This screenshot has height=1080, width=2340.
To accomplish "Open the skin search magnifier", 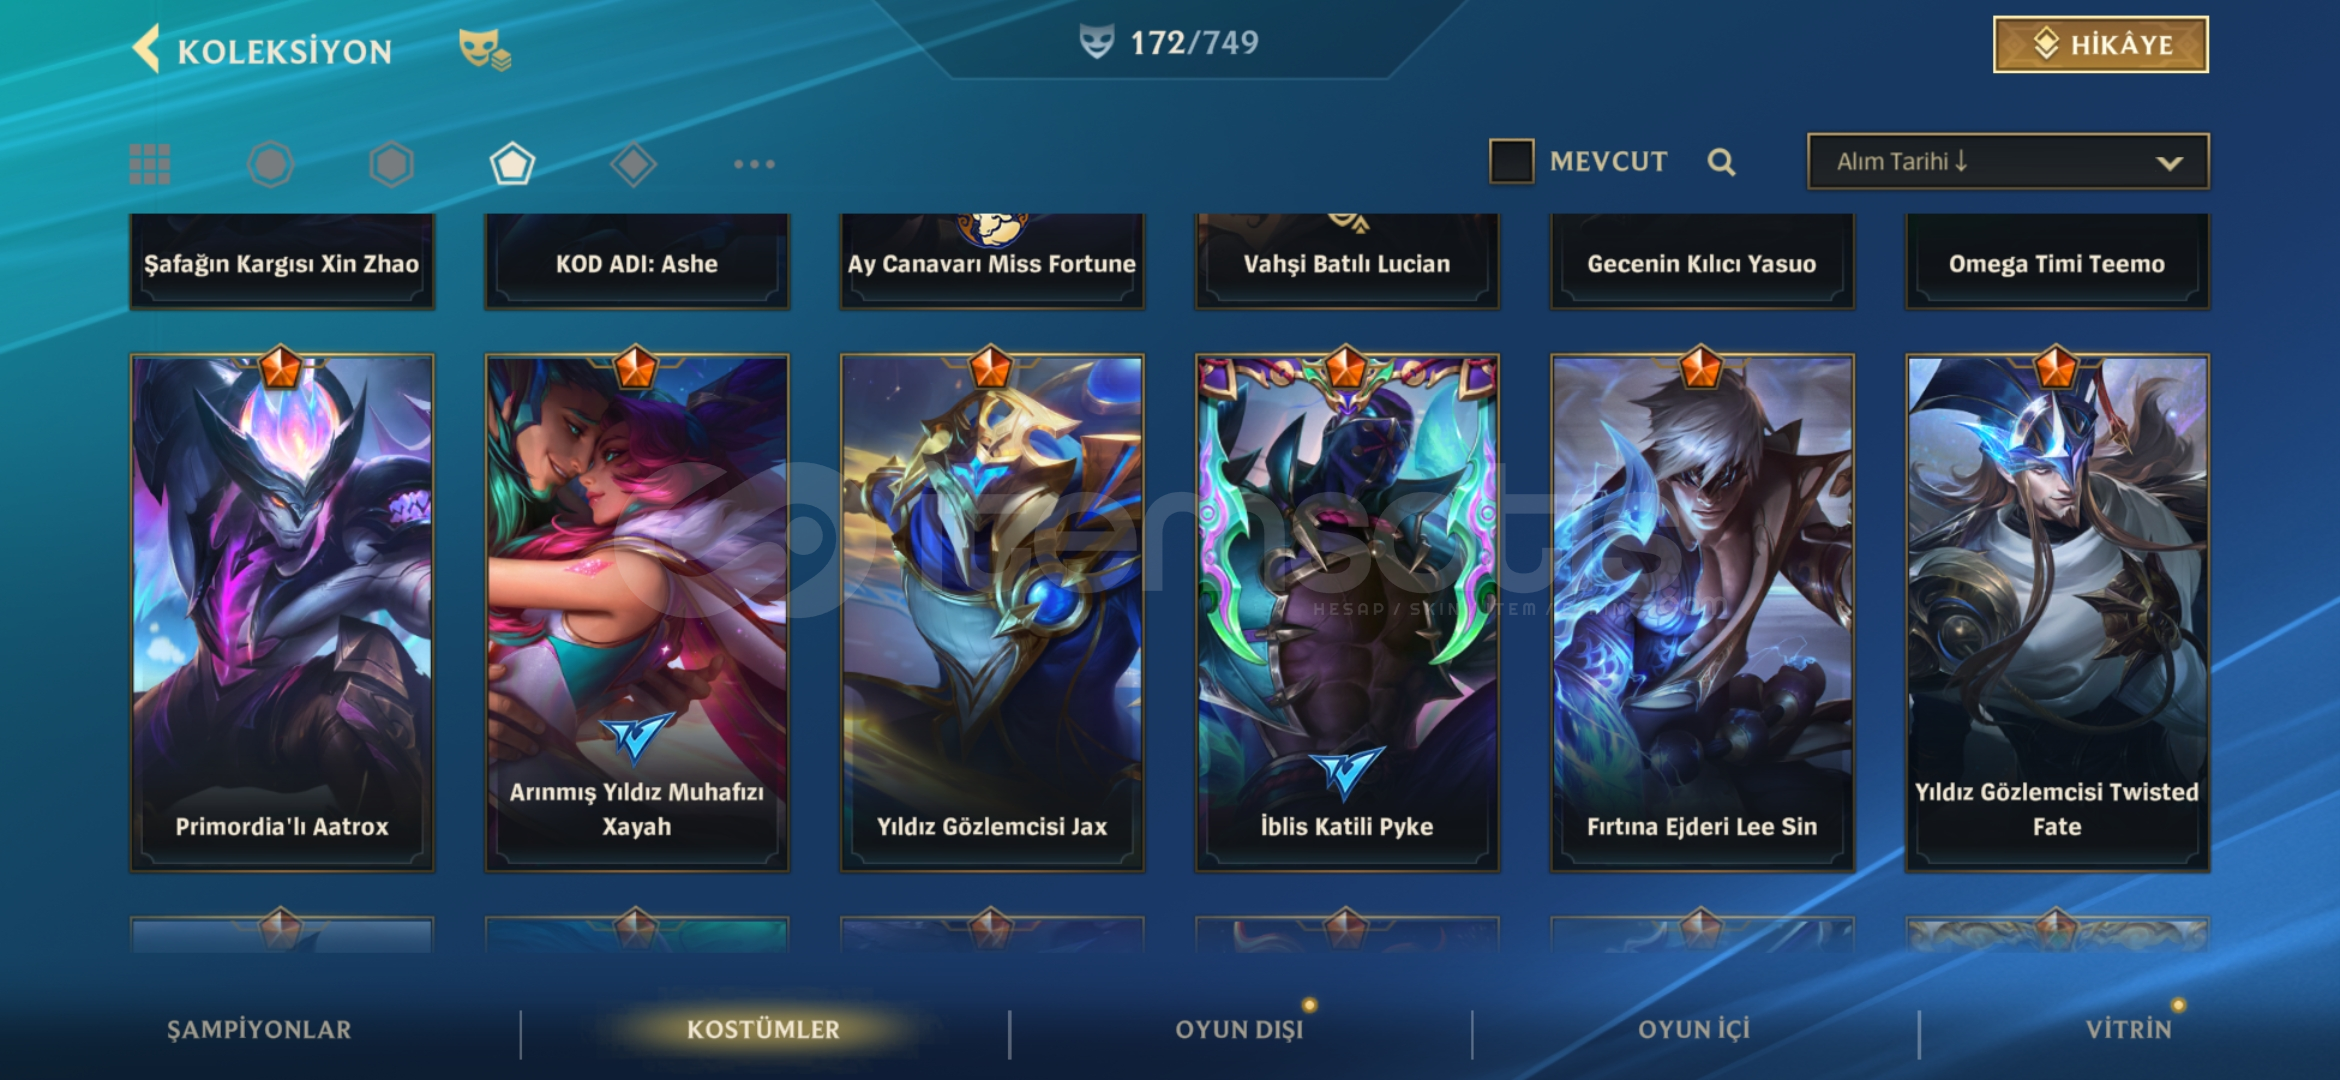I will 1721,162.
